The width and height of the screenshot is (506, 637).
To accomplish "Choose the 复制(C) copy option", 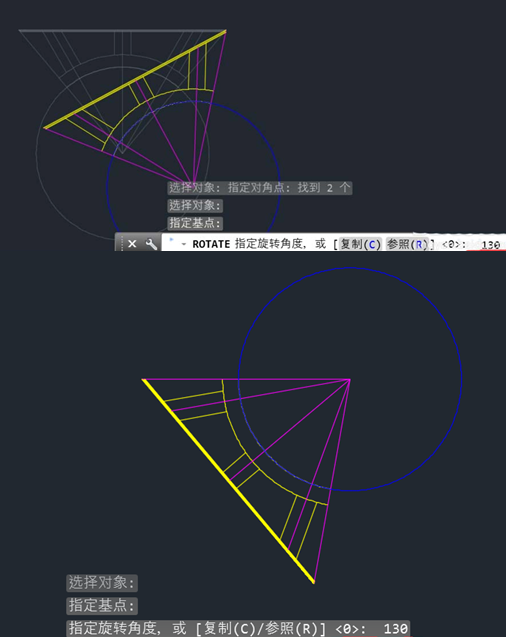I will [x=360, y=244].
